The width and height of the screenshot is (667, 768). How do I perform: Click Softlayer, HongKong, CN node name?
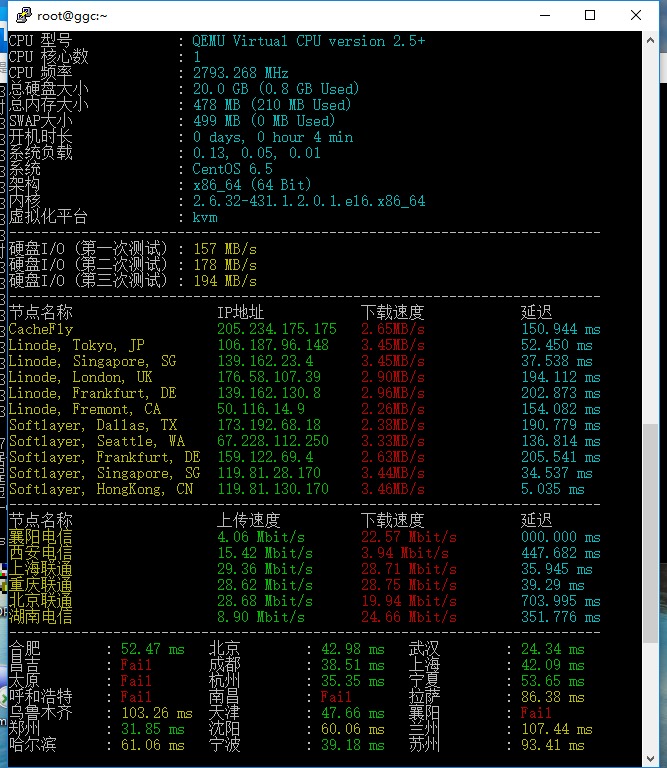pos(101,489)
